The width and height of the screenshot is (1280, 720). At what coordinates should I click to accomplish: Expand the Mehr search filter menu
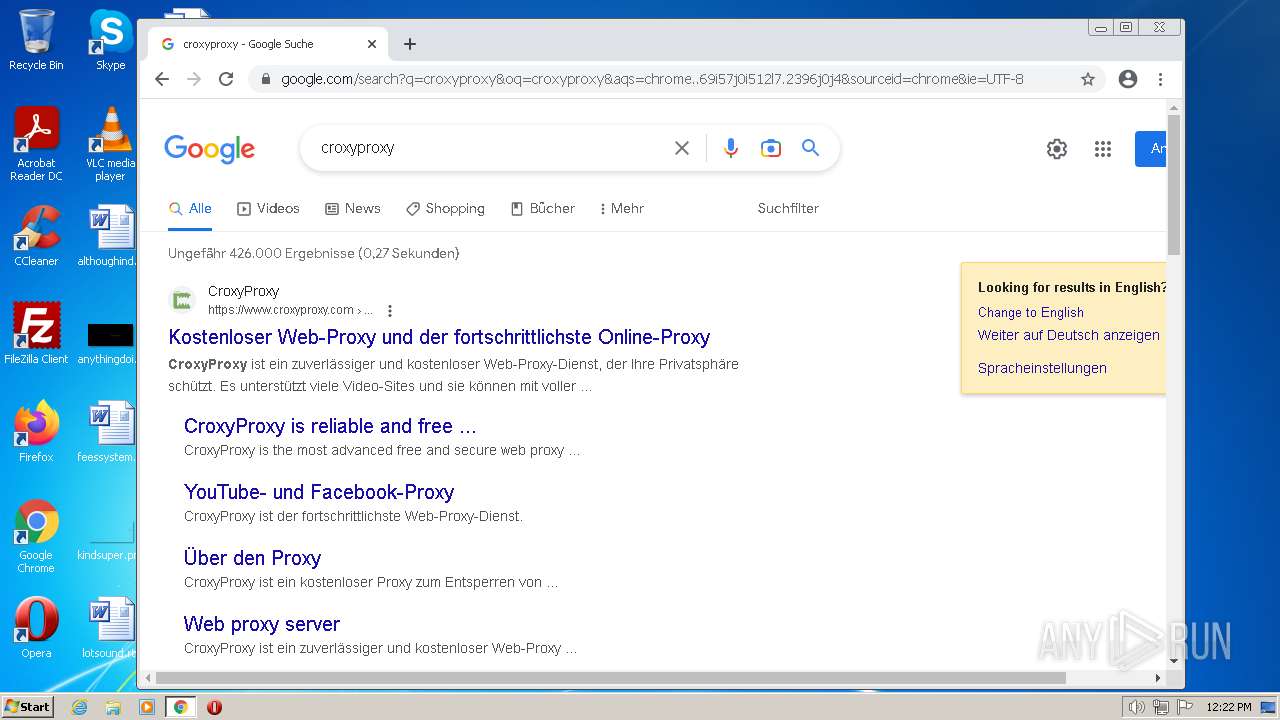click(x=621, y=208)
